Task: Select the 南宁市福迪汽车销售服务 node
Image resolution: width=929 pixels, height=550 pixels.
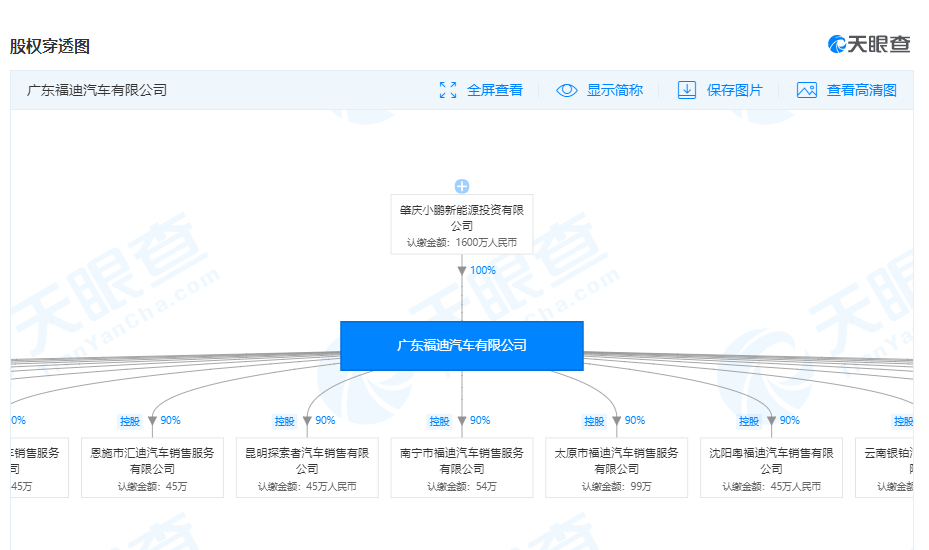Action: pos(462,468)
